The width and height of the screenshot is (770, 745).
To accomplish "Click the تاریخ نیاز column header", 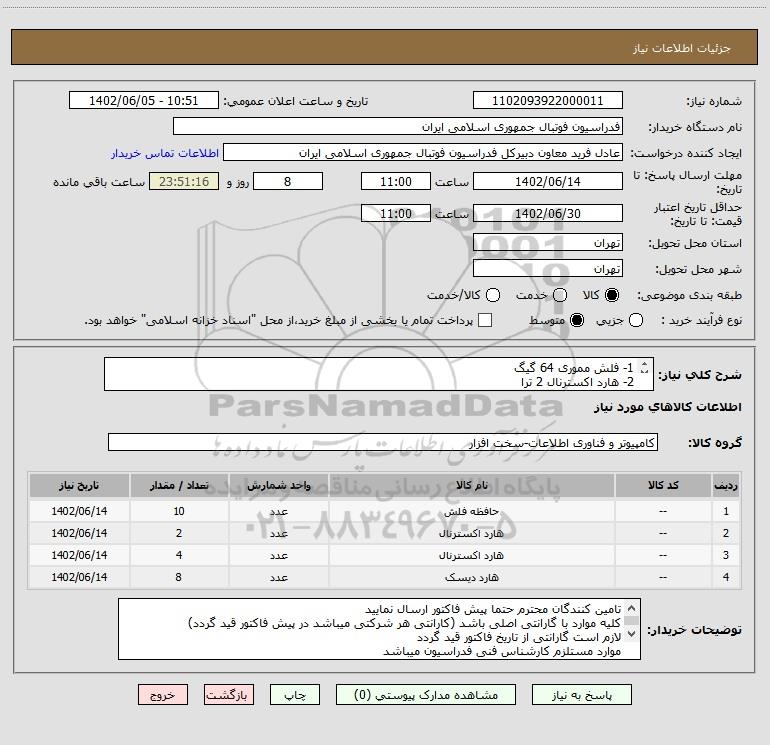I will point(79,485).
